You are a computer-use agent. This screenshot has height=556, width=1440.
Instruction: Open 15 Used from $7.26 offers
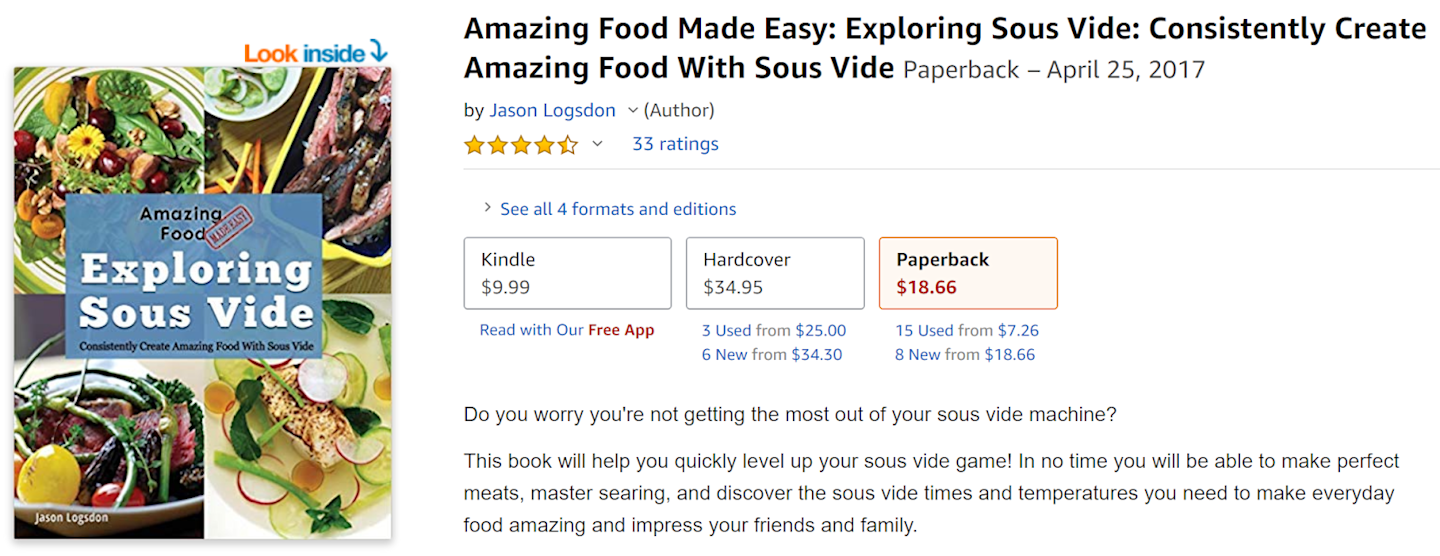[967, 330]
